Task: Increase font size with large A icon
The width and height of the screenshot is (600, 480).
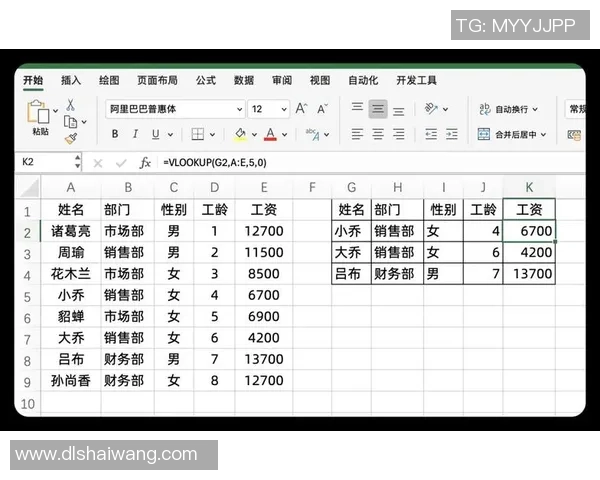Action: 302,109
